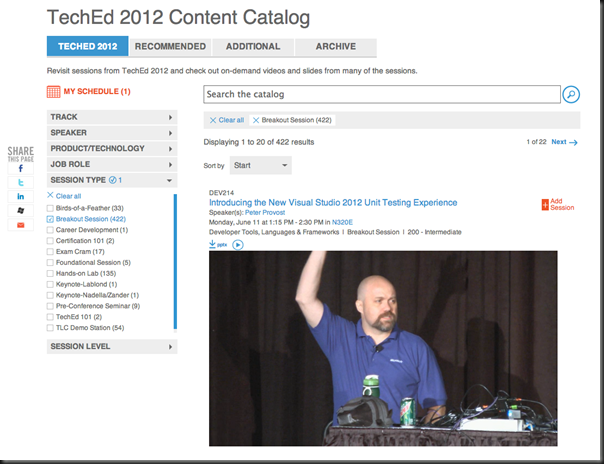Check Foundational Session (5)

[x=50, y=263]
